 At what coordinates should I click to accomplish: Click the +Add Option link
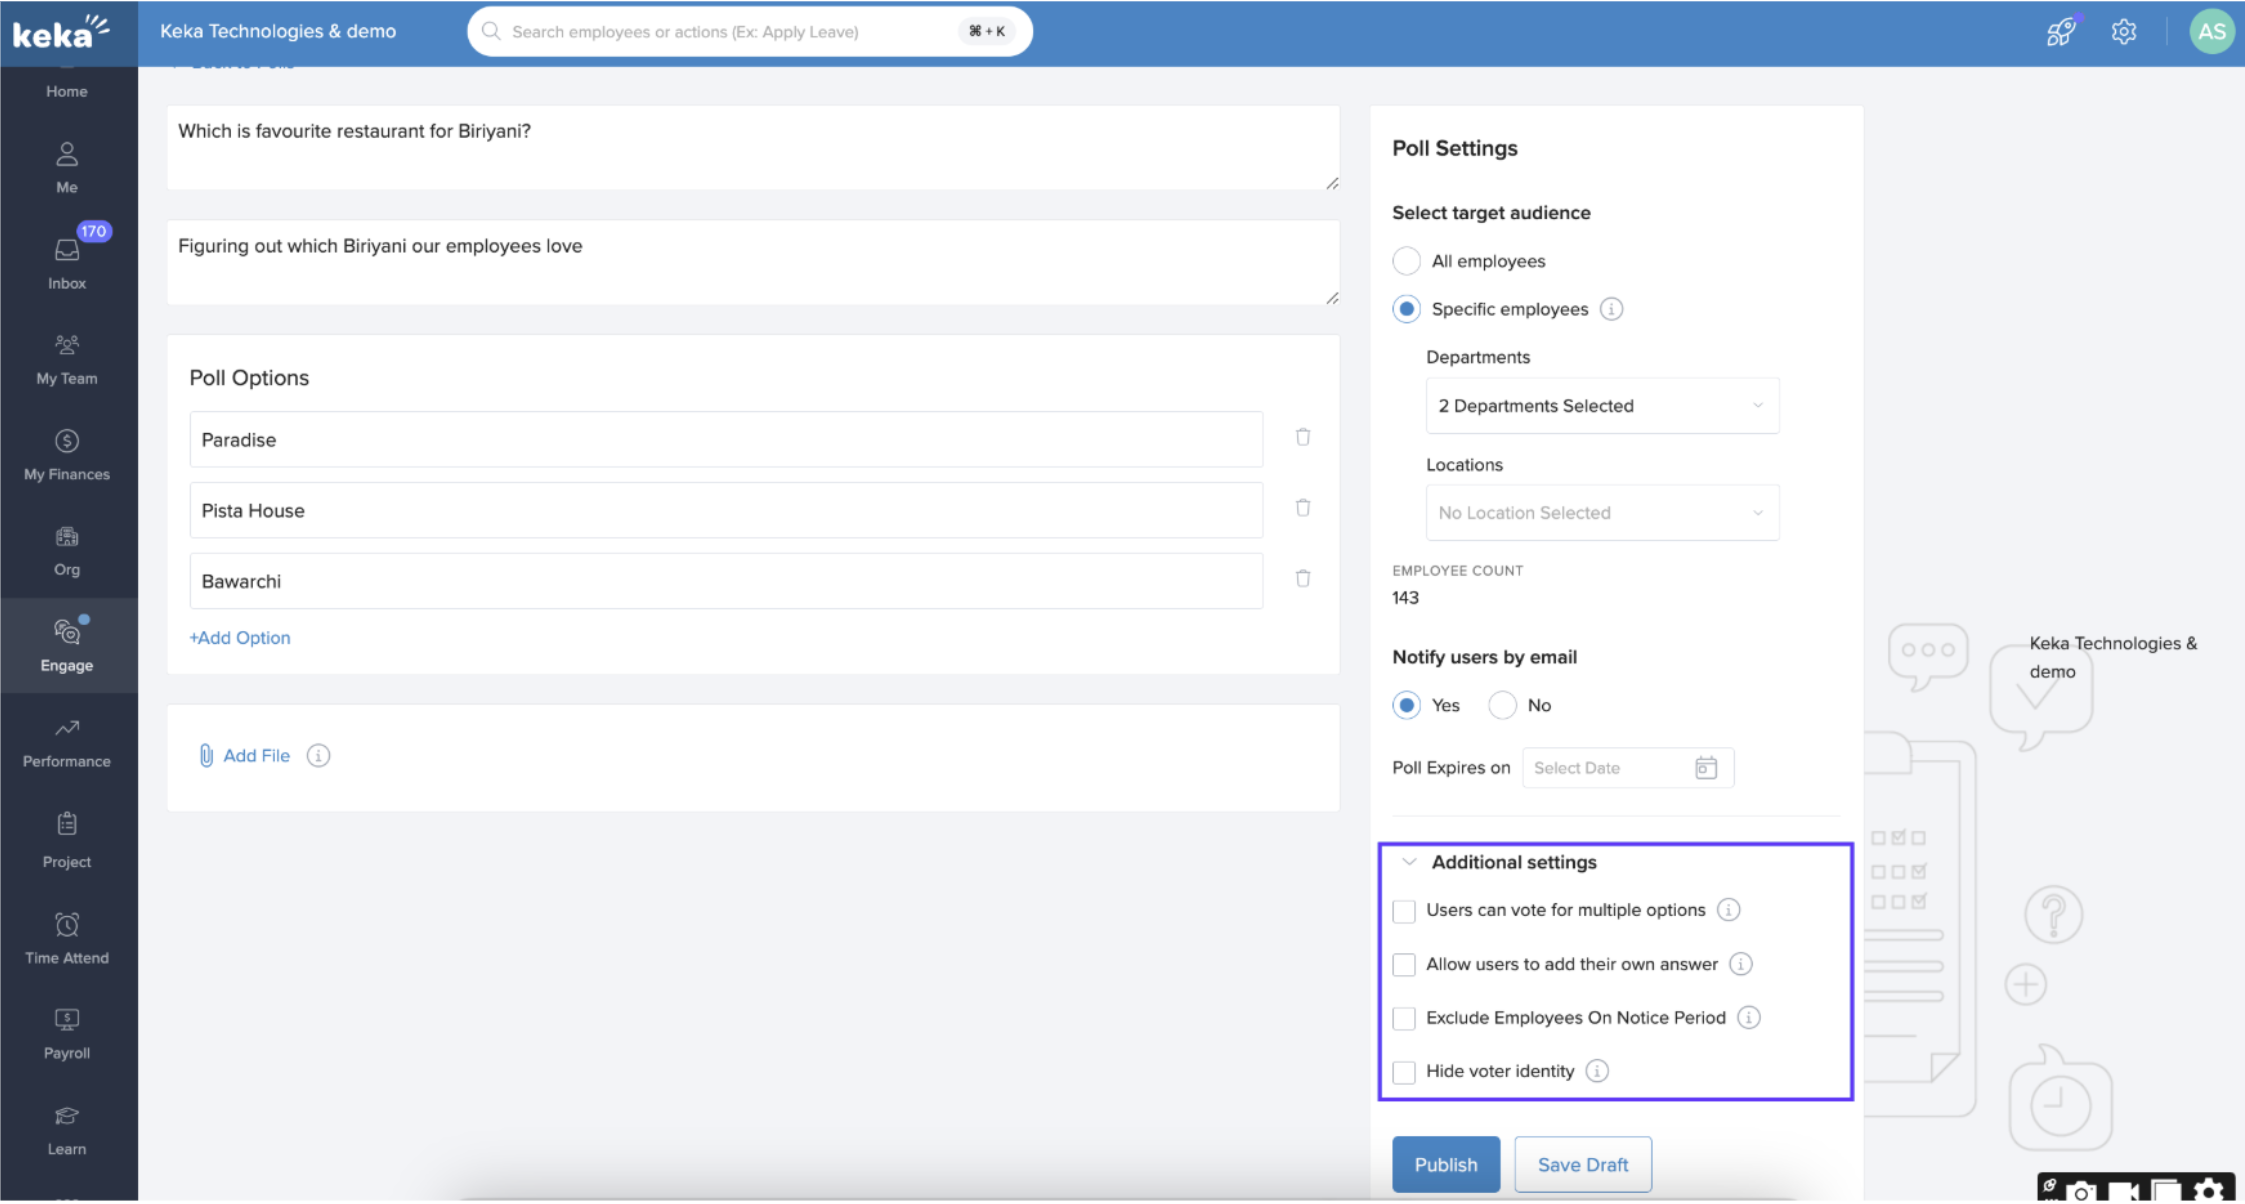click(x=240, y=638)
